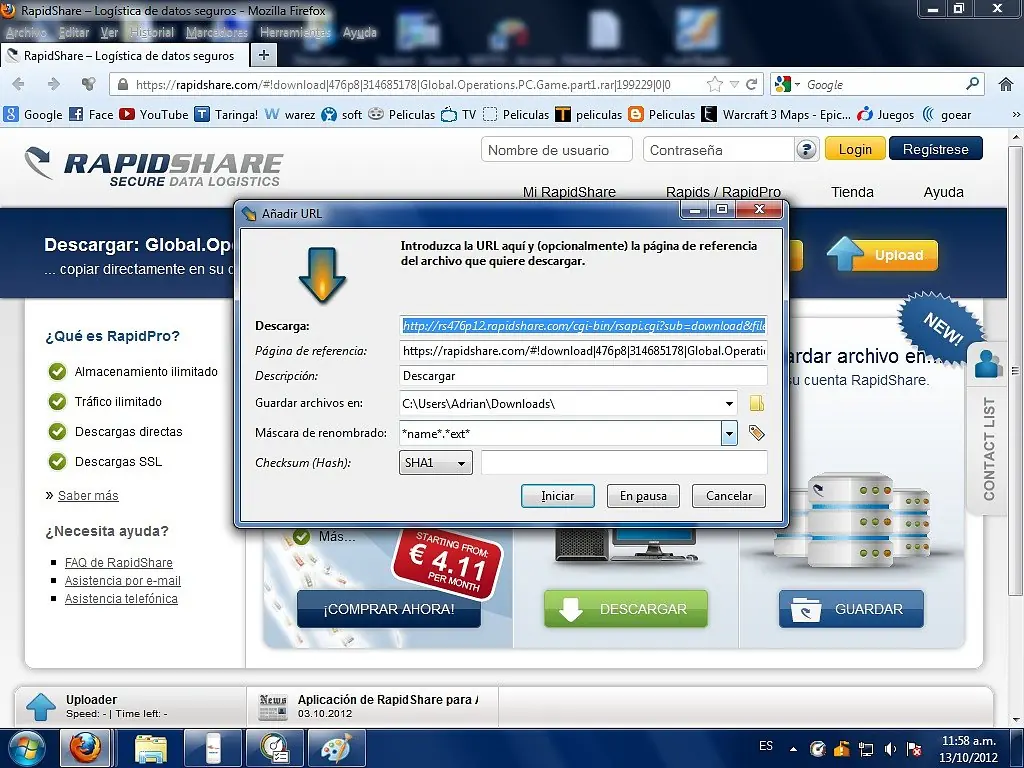This screenshot has height=768, width=1024.
Task: Click the taskbar clock showing 11:58 a.m.
Action: tap(969, 749)
